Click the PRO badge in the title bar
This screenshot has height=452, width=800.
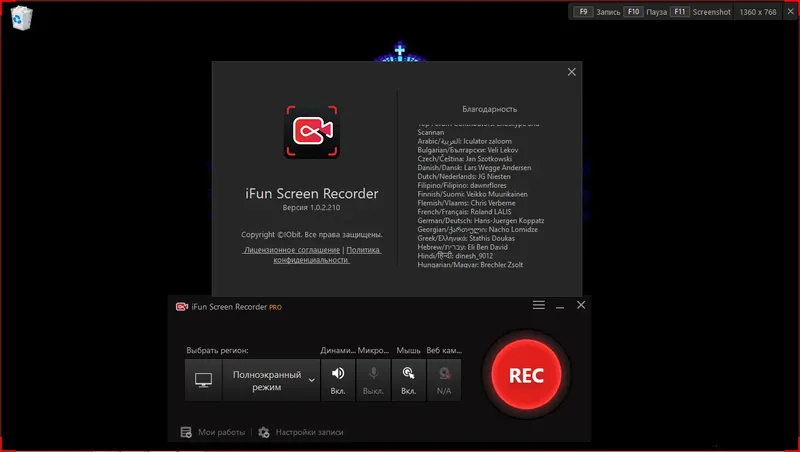(276, 307)
